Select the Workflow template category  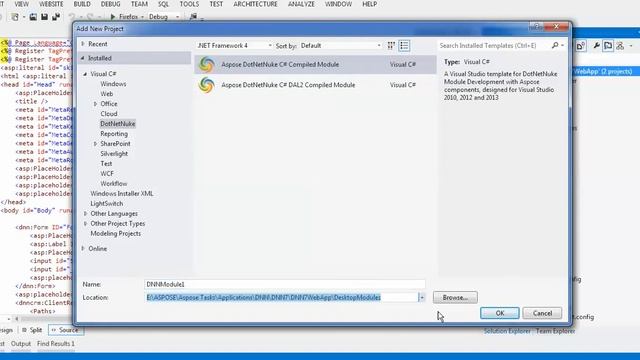click(113, 184)
